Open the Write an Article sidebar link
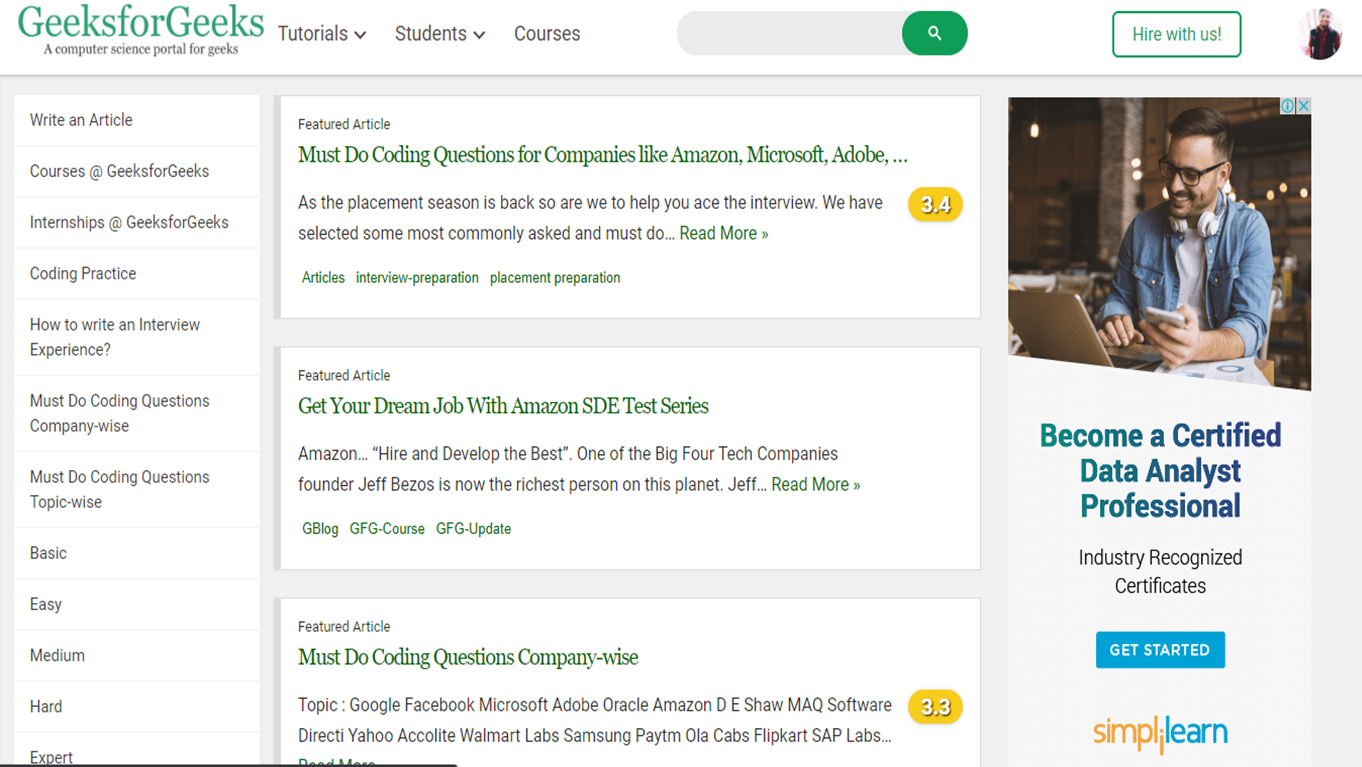The image size is (1362, 767). [137, 120]
